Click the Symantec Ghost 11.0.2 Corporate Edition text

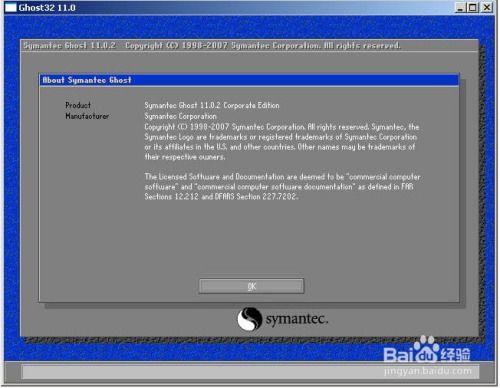coord(212,105)
